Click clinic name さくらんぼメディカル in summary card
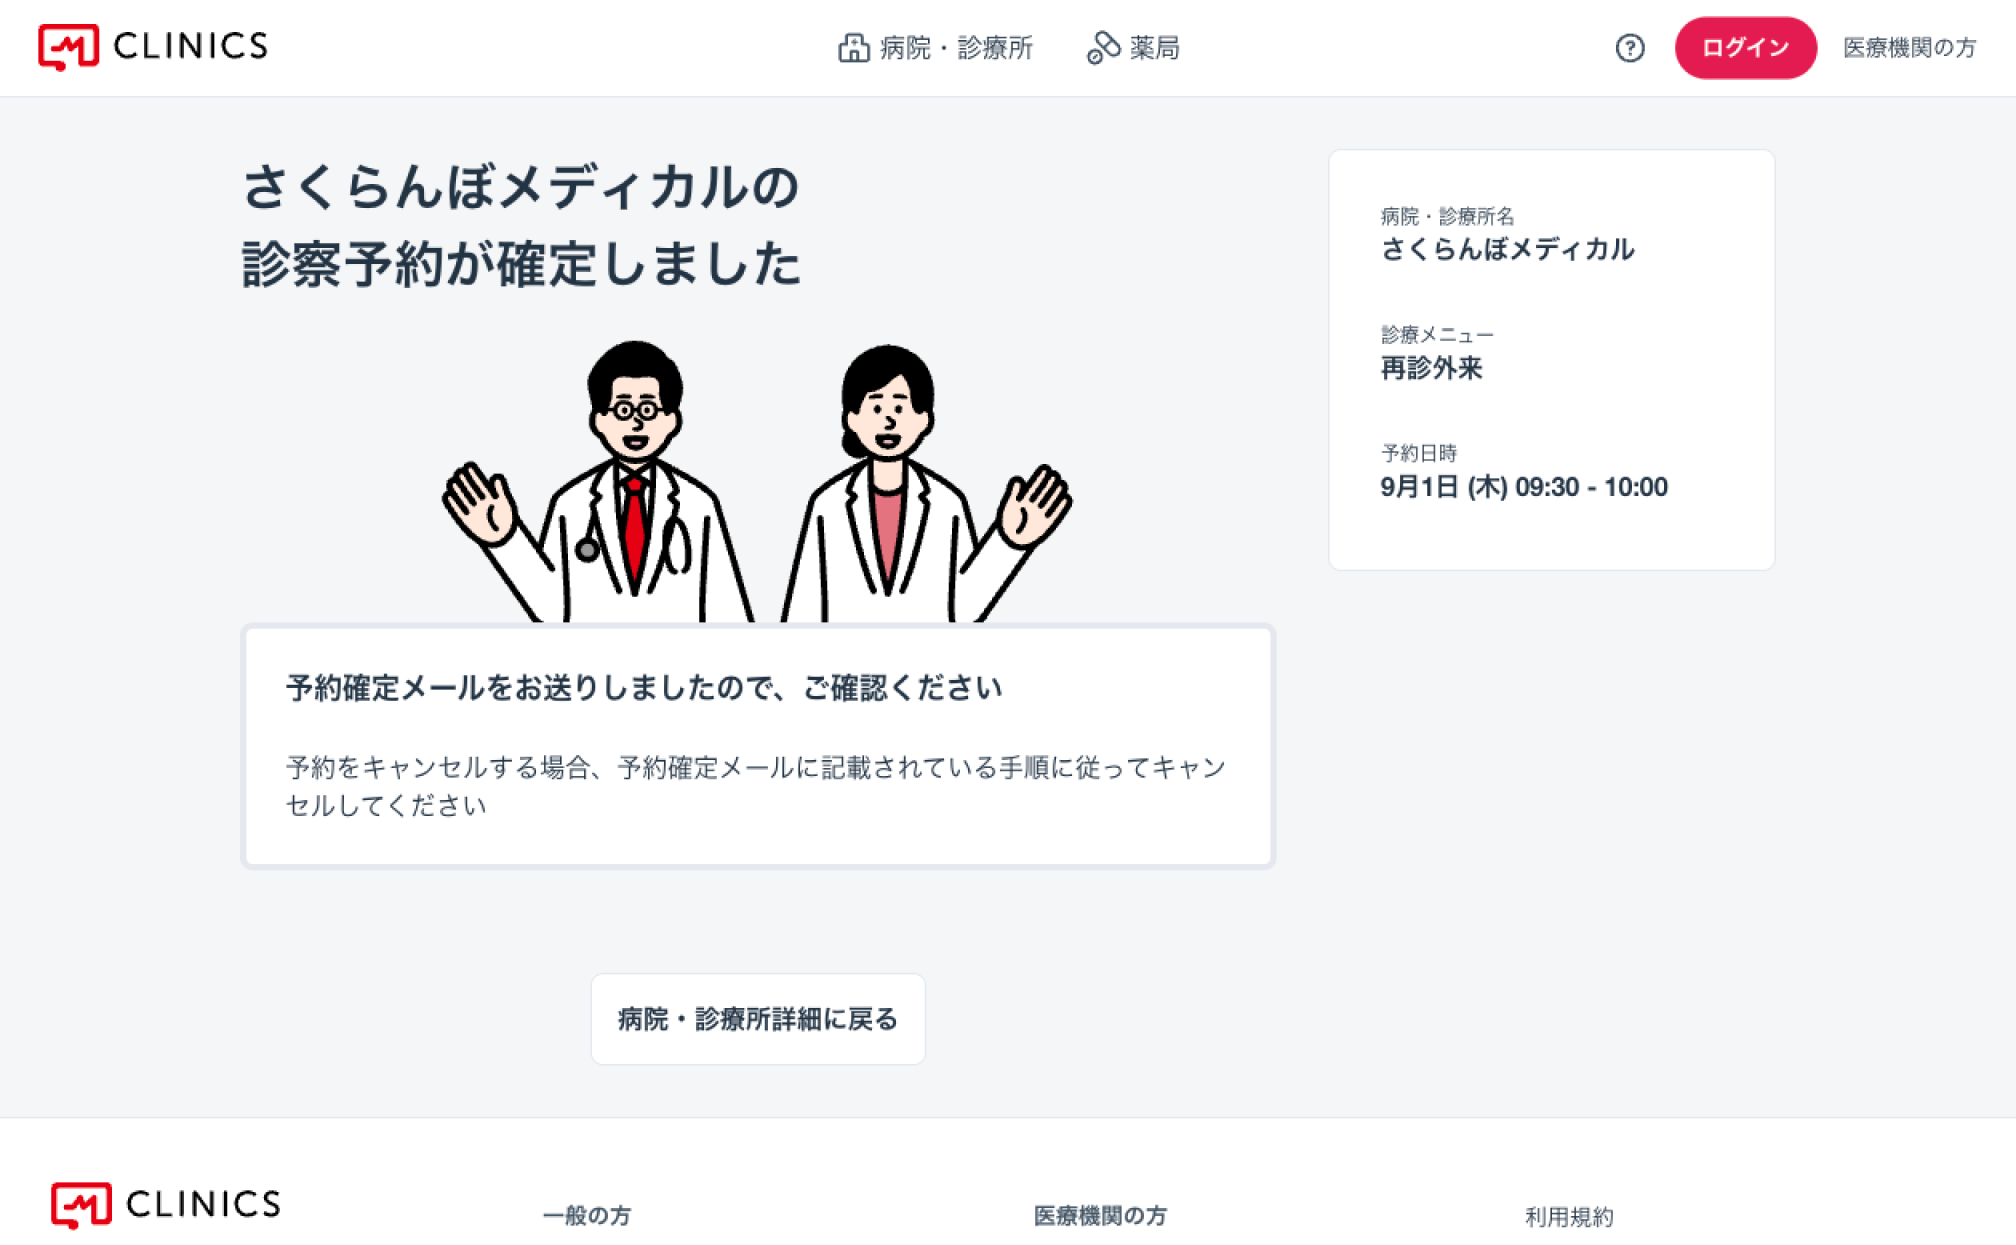The height and width of the screenshot is (1245, 2016). (1507, 249)
